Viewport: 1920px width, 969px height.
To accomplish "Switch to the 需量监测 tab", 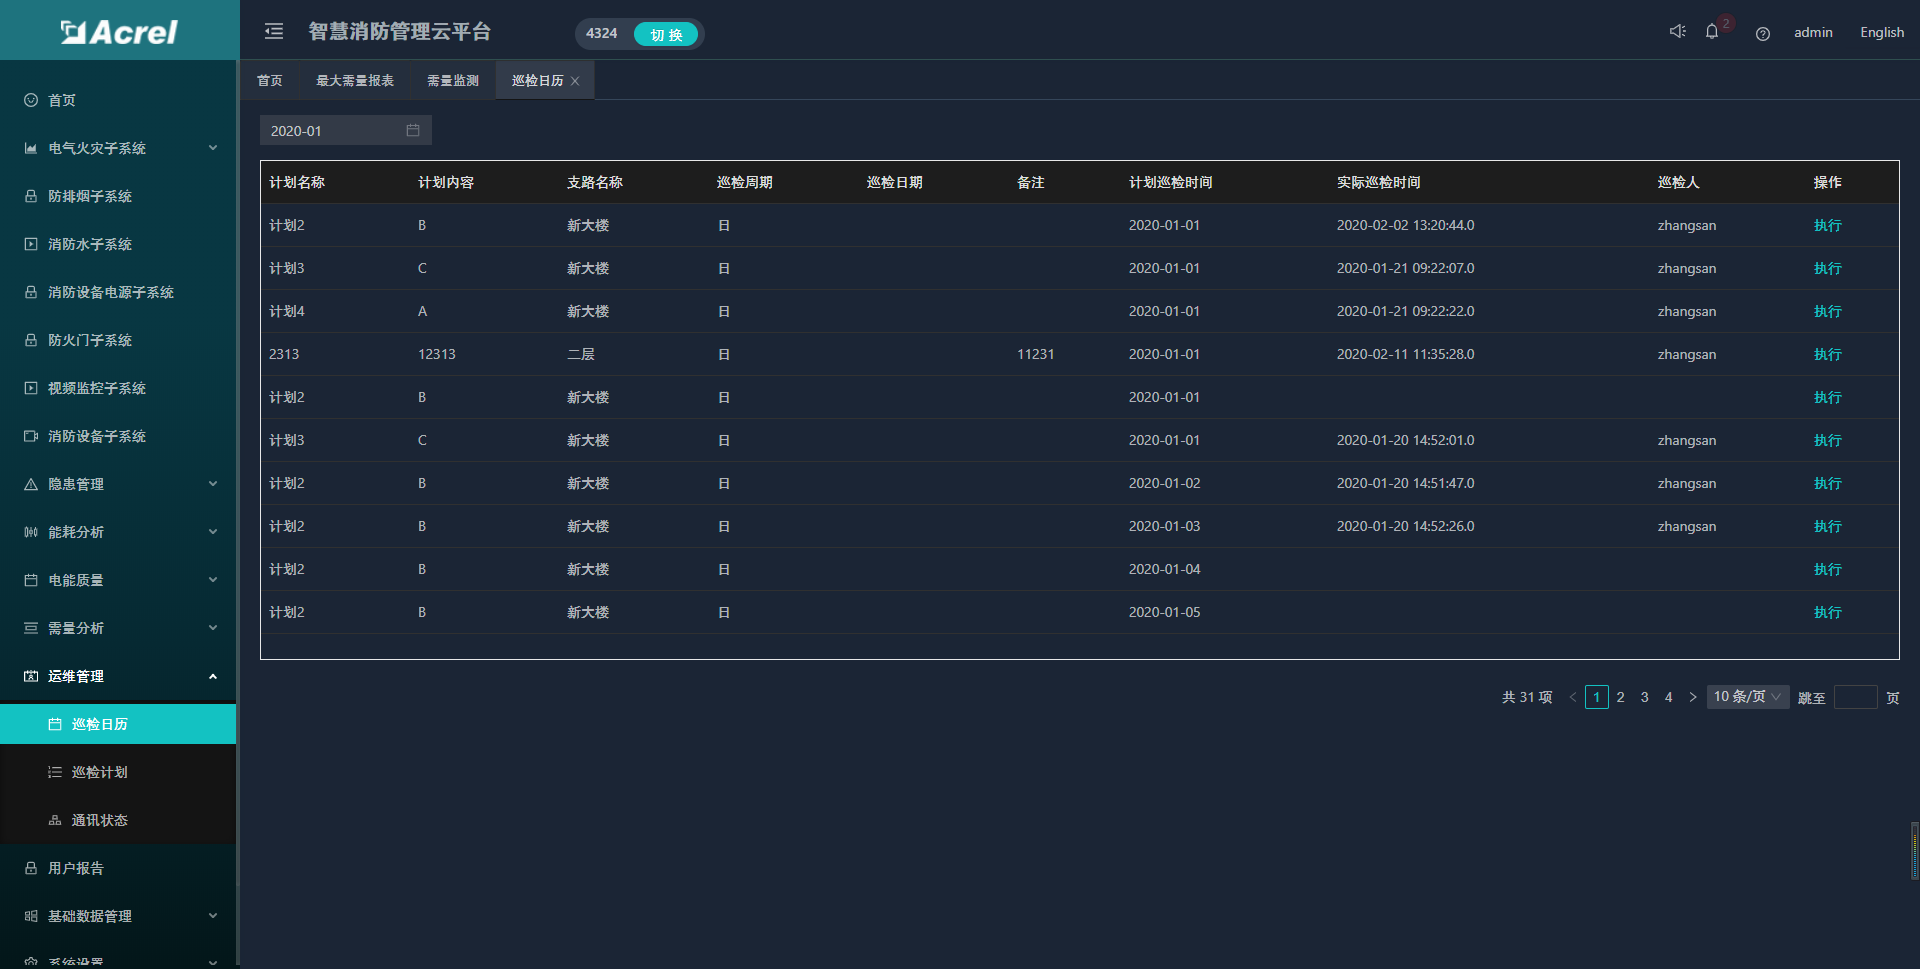I will tap(452, 81).
